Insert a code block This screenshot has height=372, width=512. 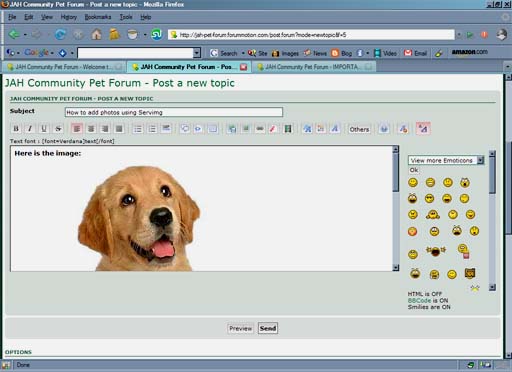[199, 129]
